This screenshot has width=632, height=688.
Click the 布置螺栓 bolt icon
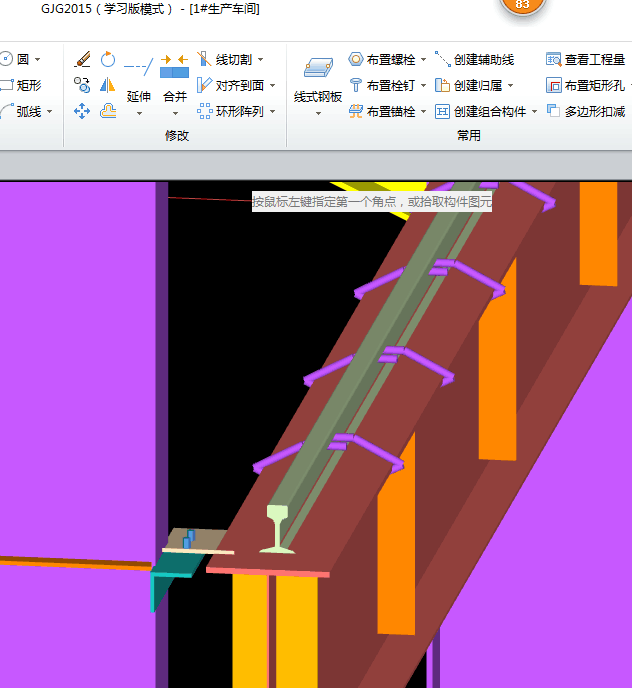[x=356, y=59]
